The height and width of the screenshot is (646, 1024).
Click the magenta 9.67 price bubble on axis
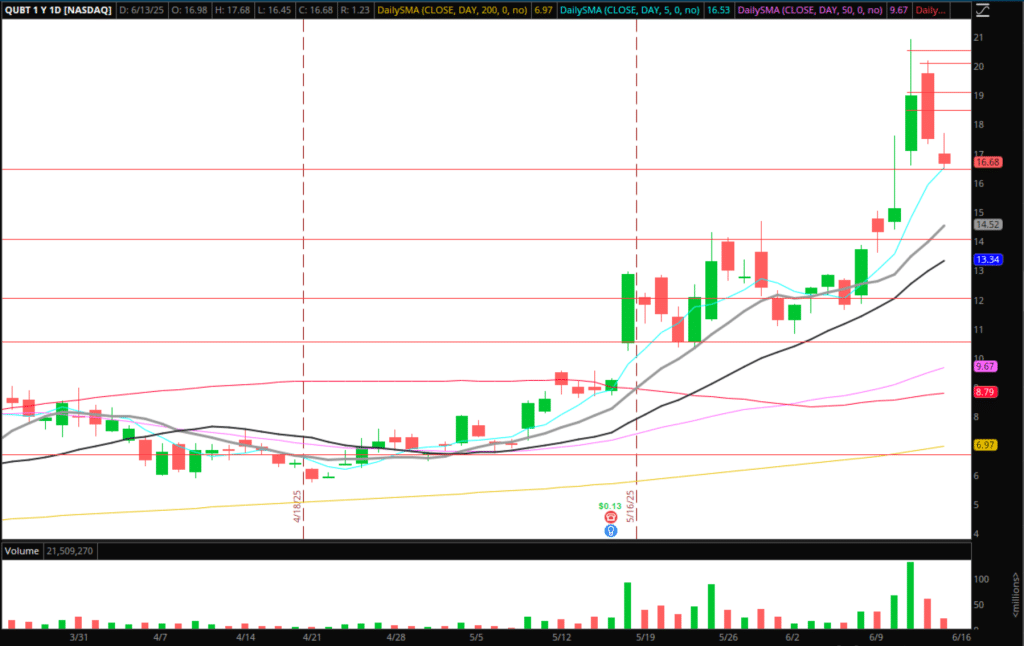click(985, 367)
